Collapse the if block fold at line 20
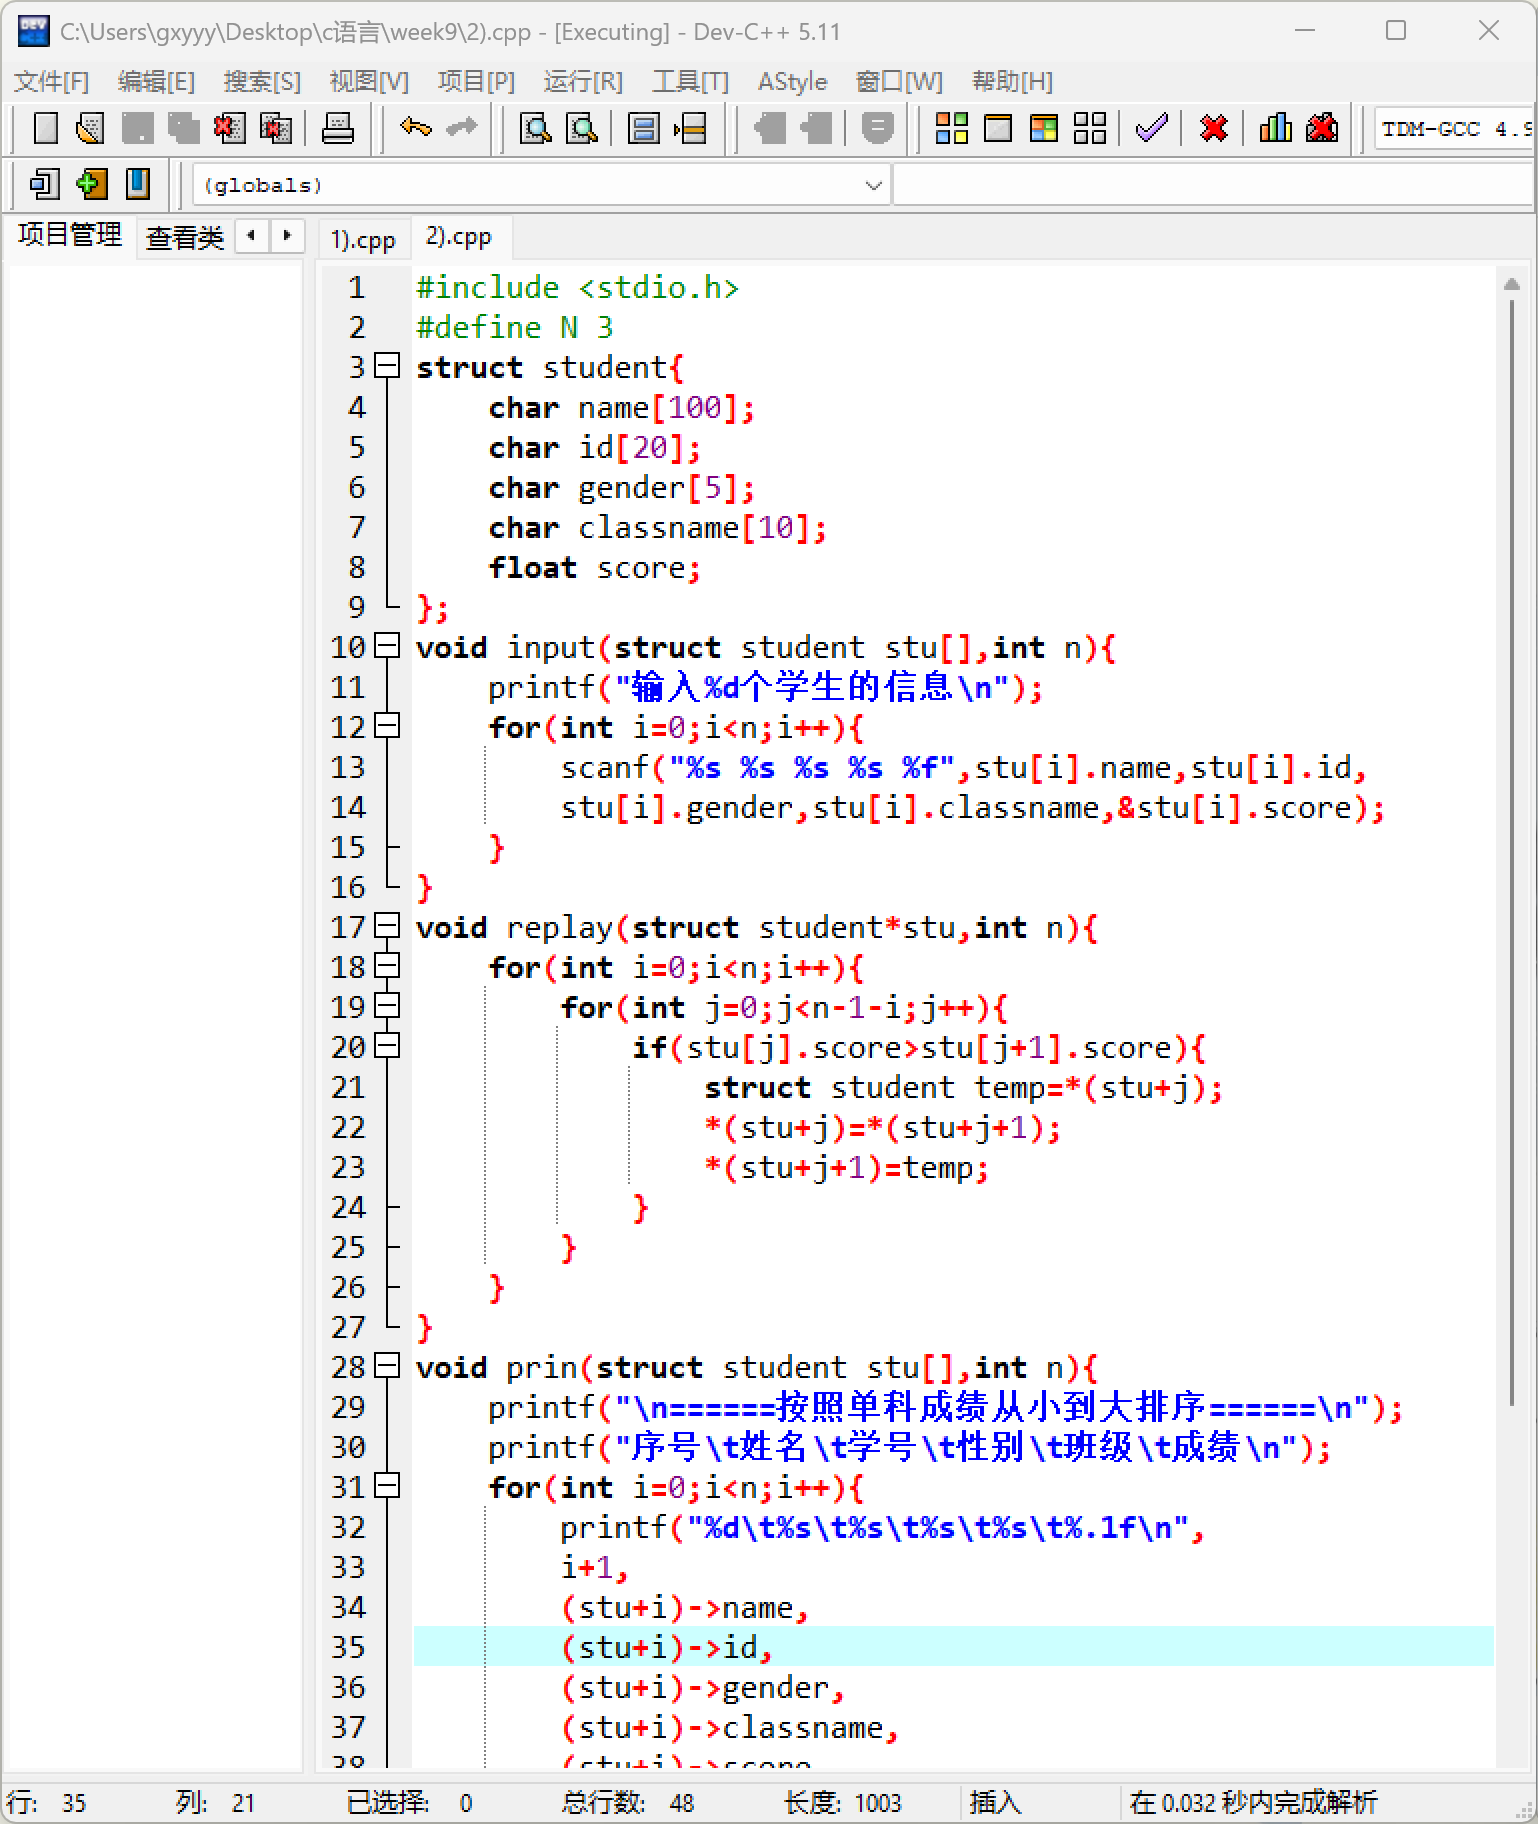Screen dimensions: 1538x1824 point(387,1046)
